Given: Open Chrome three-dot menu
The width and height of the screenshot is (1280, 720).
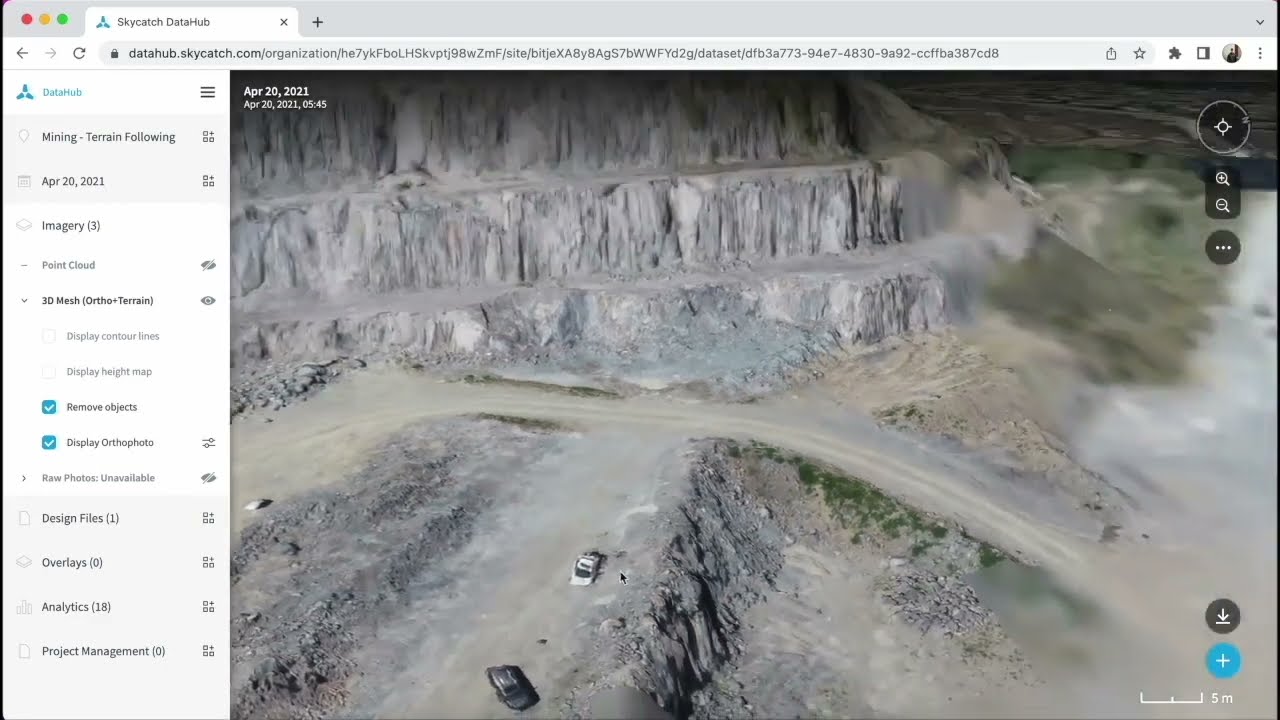Looking at the screenshot, I should [1260, 53].
